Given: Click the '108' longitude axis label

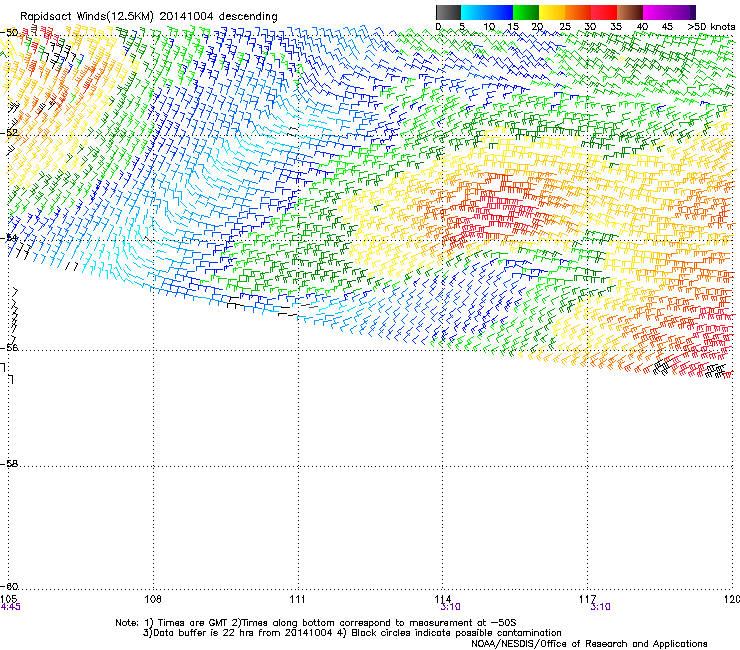Looking at the screenshot, I should click(153, 599).
